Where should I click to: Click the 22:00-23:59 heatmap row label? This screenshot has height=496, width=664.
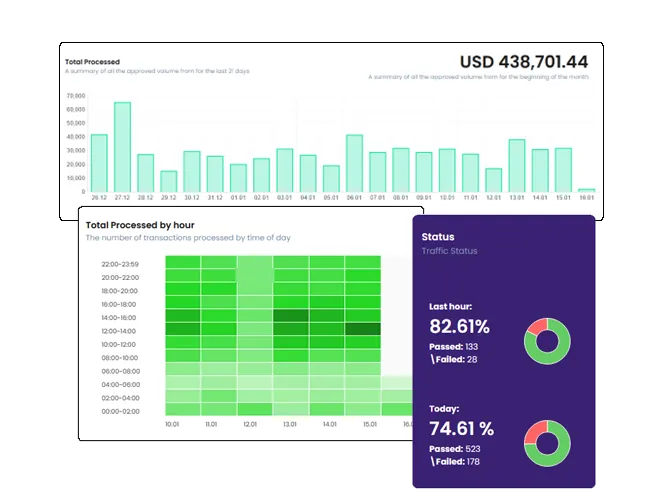(120, 264)
